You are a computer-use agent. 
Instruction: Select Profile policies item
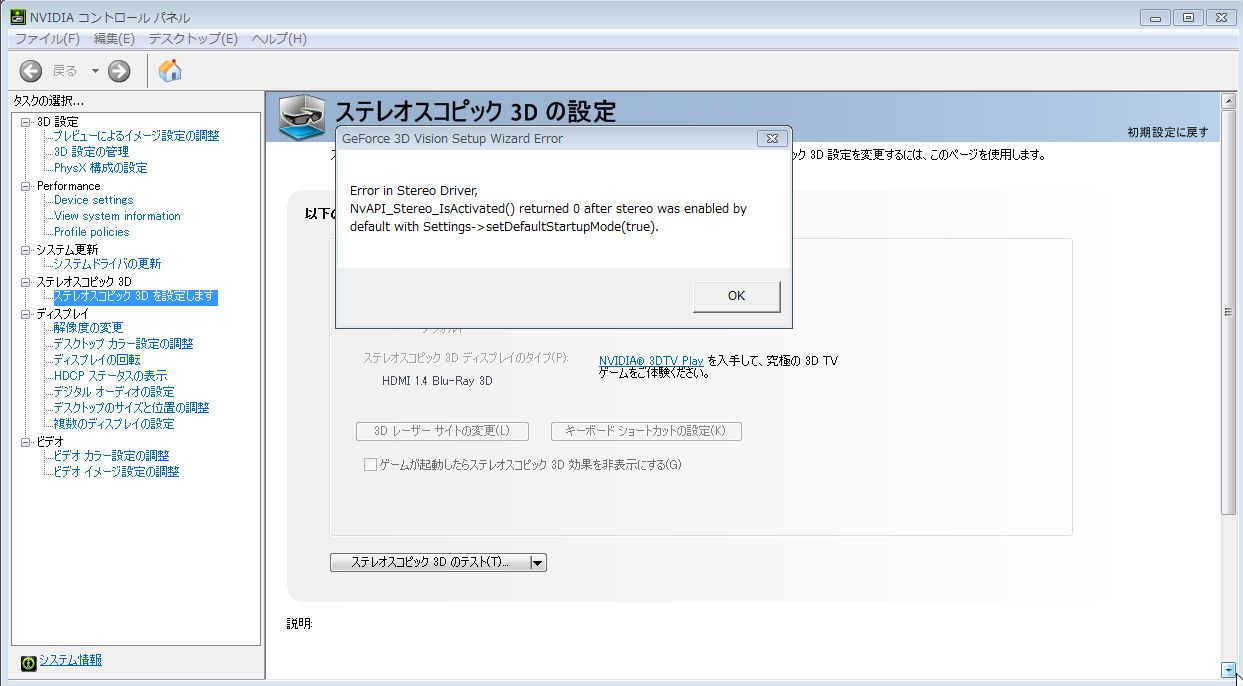(x=91, y=232)
